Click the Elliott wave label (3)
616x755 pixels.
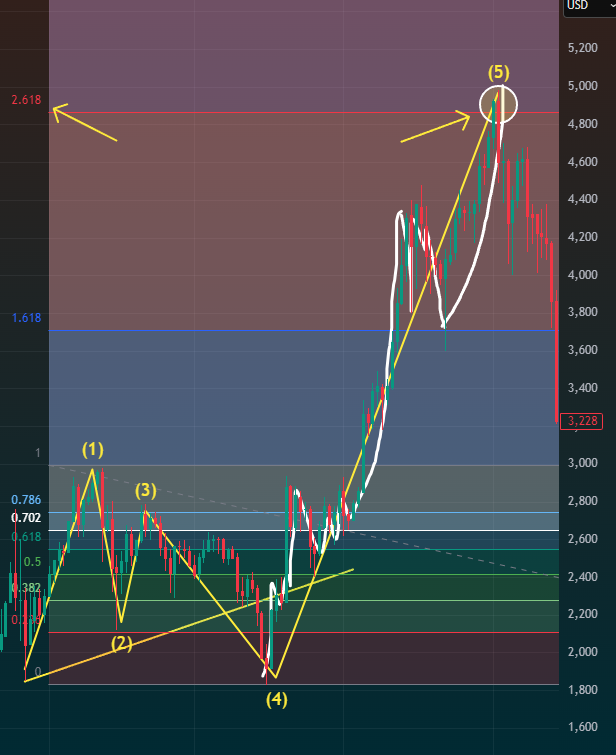pos(145,491)
